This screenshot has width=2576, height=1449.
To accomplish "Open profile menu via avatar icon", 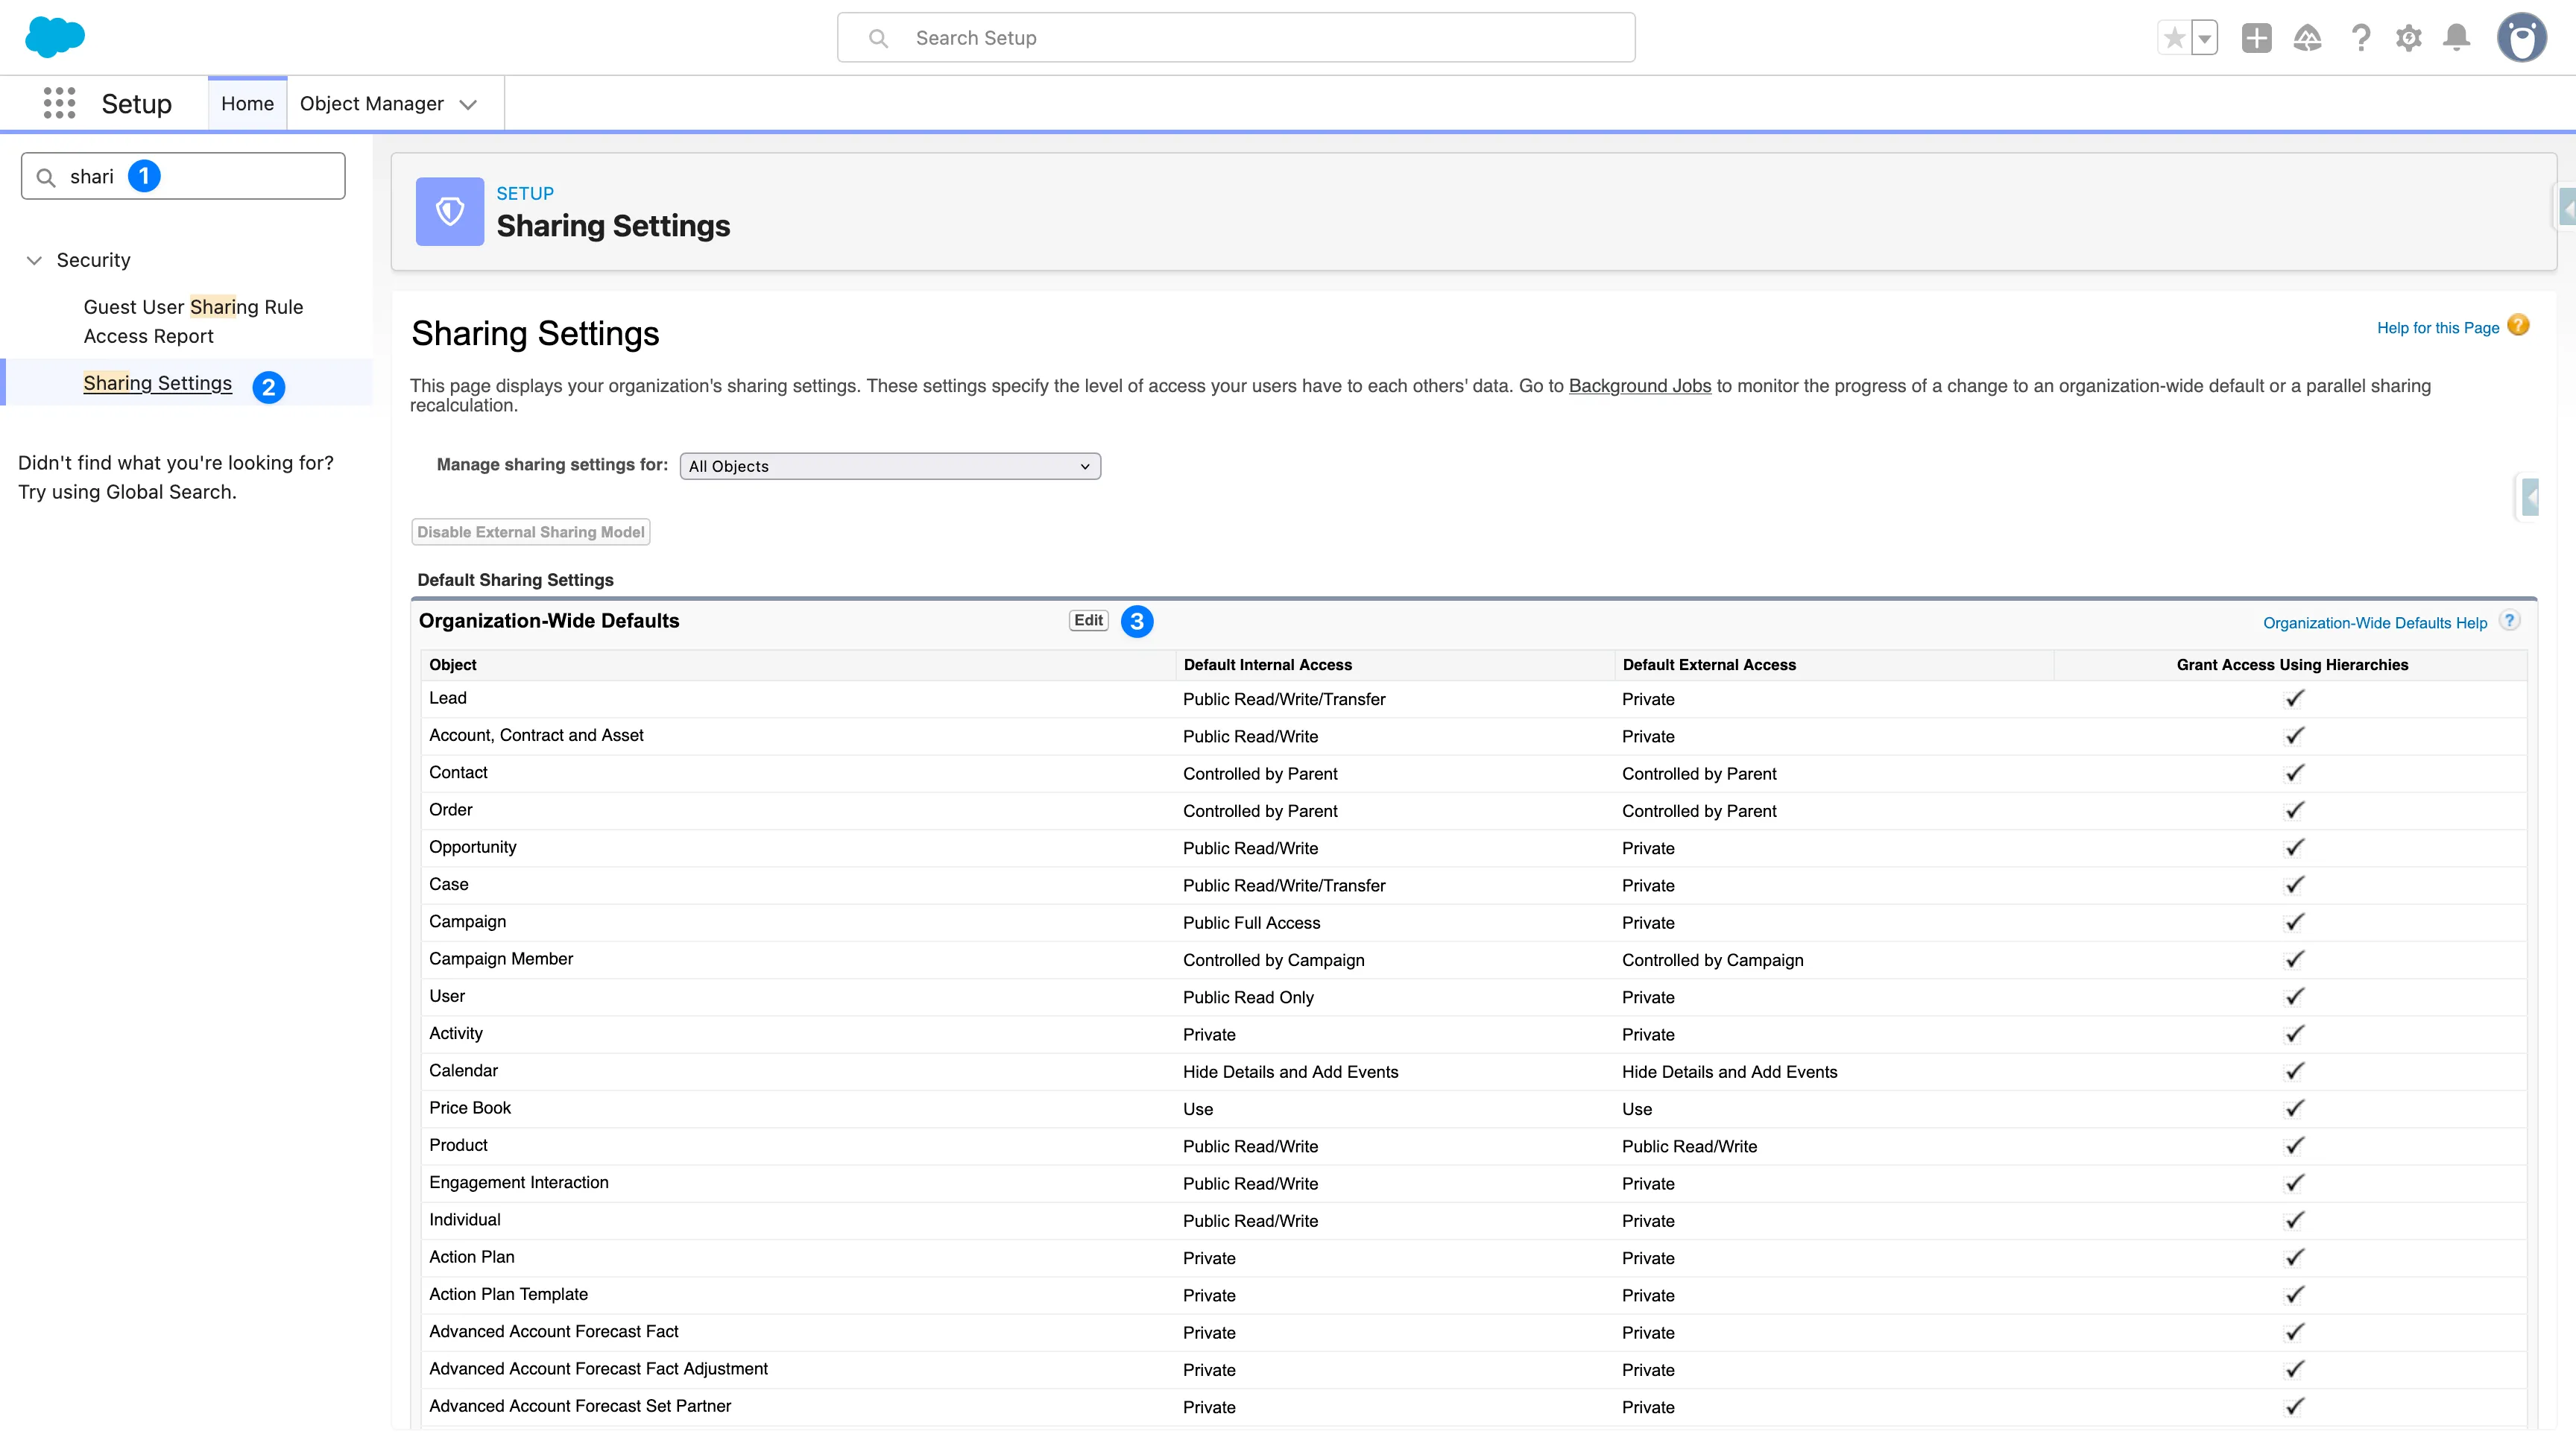I will click(2521, 37).
